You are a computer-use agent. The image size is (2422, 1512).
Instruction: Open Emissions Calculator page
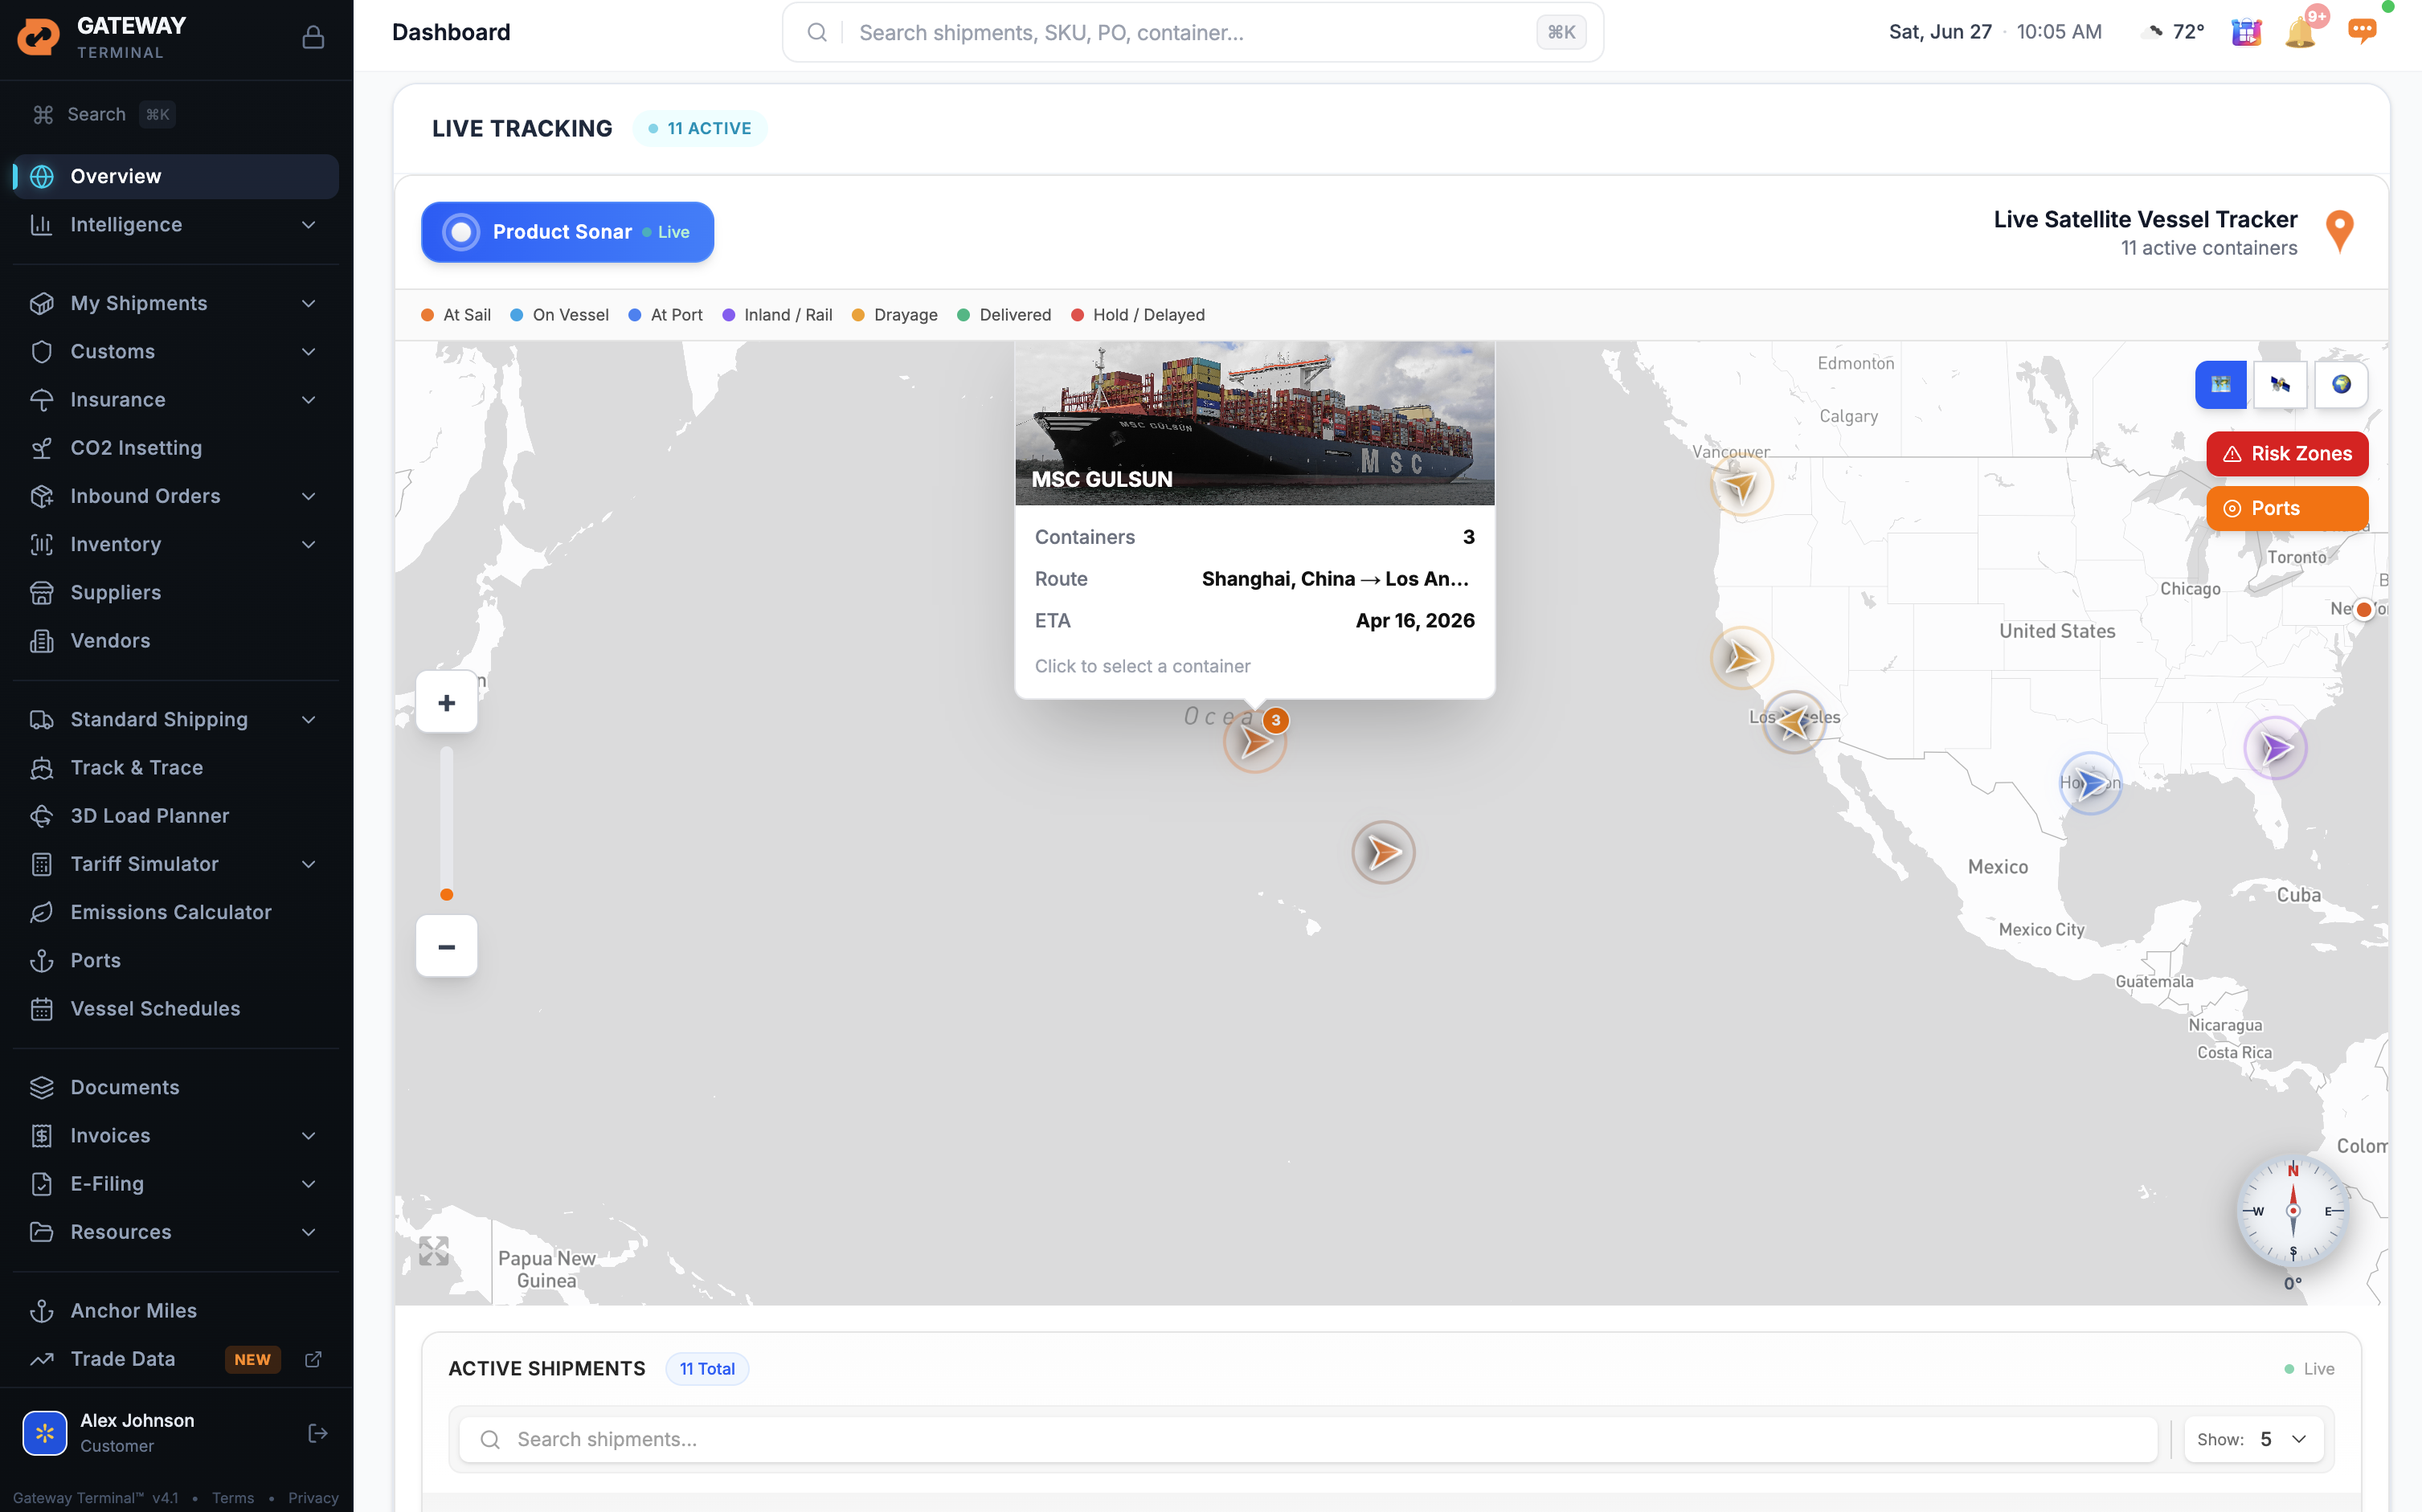click(x=176, y=912)
